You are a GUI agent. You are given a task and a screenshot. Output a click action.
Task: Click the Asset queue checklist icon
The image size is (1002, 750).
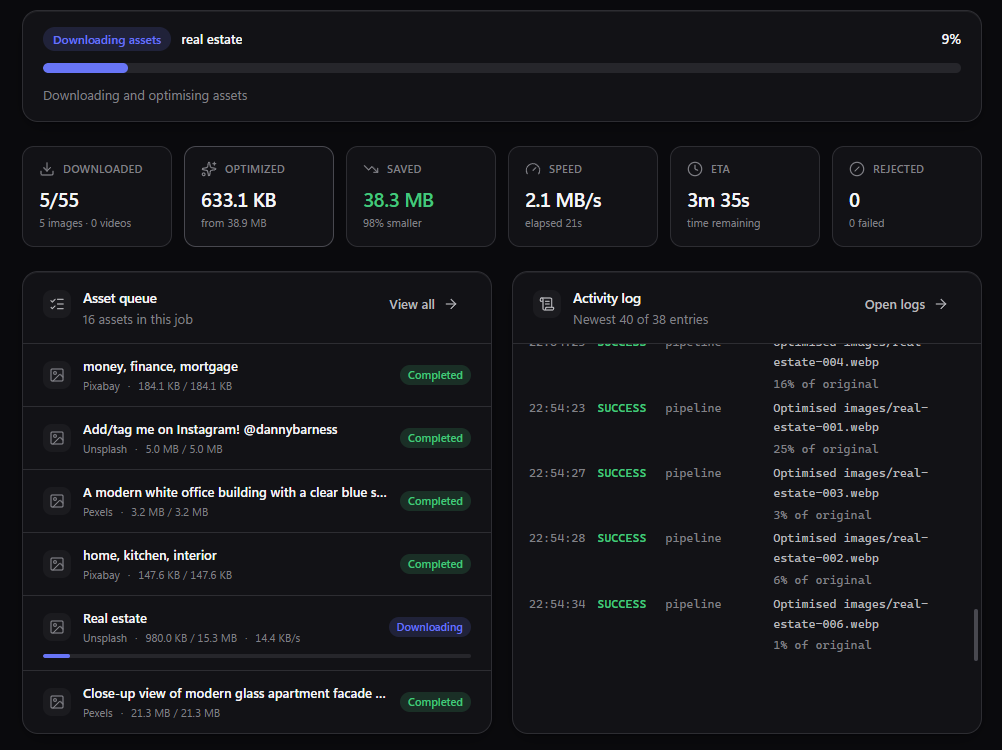57,304
